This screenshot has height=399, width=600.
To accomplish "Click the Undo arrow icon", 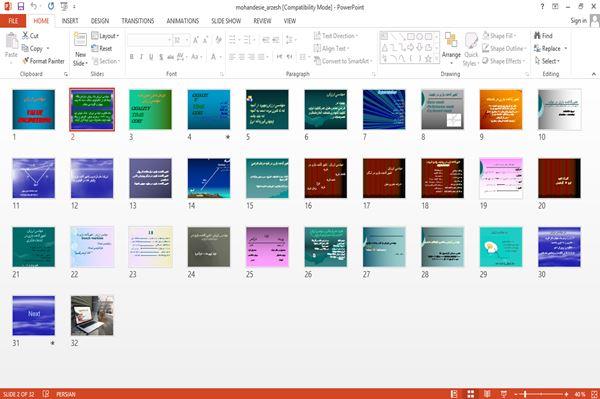I will [x=34, y=6].
